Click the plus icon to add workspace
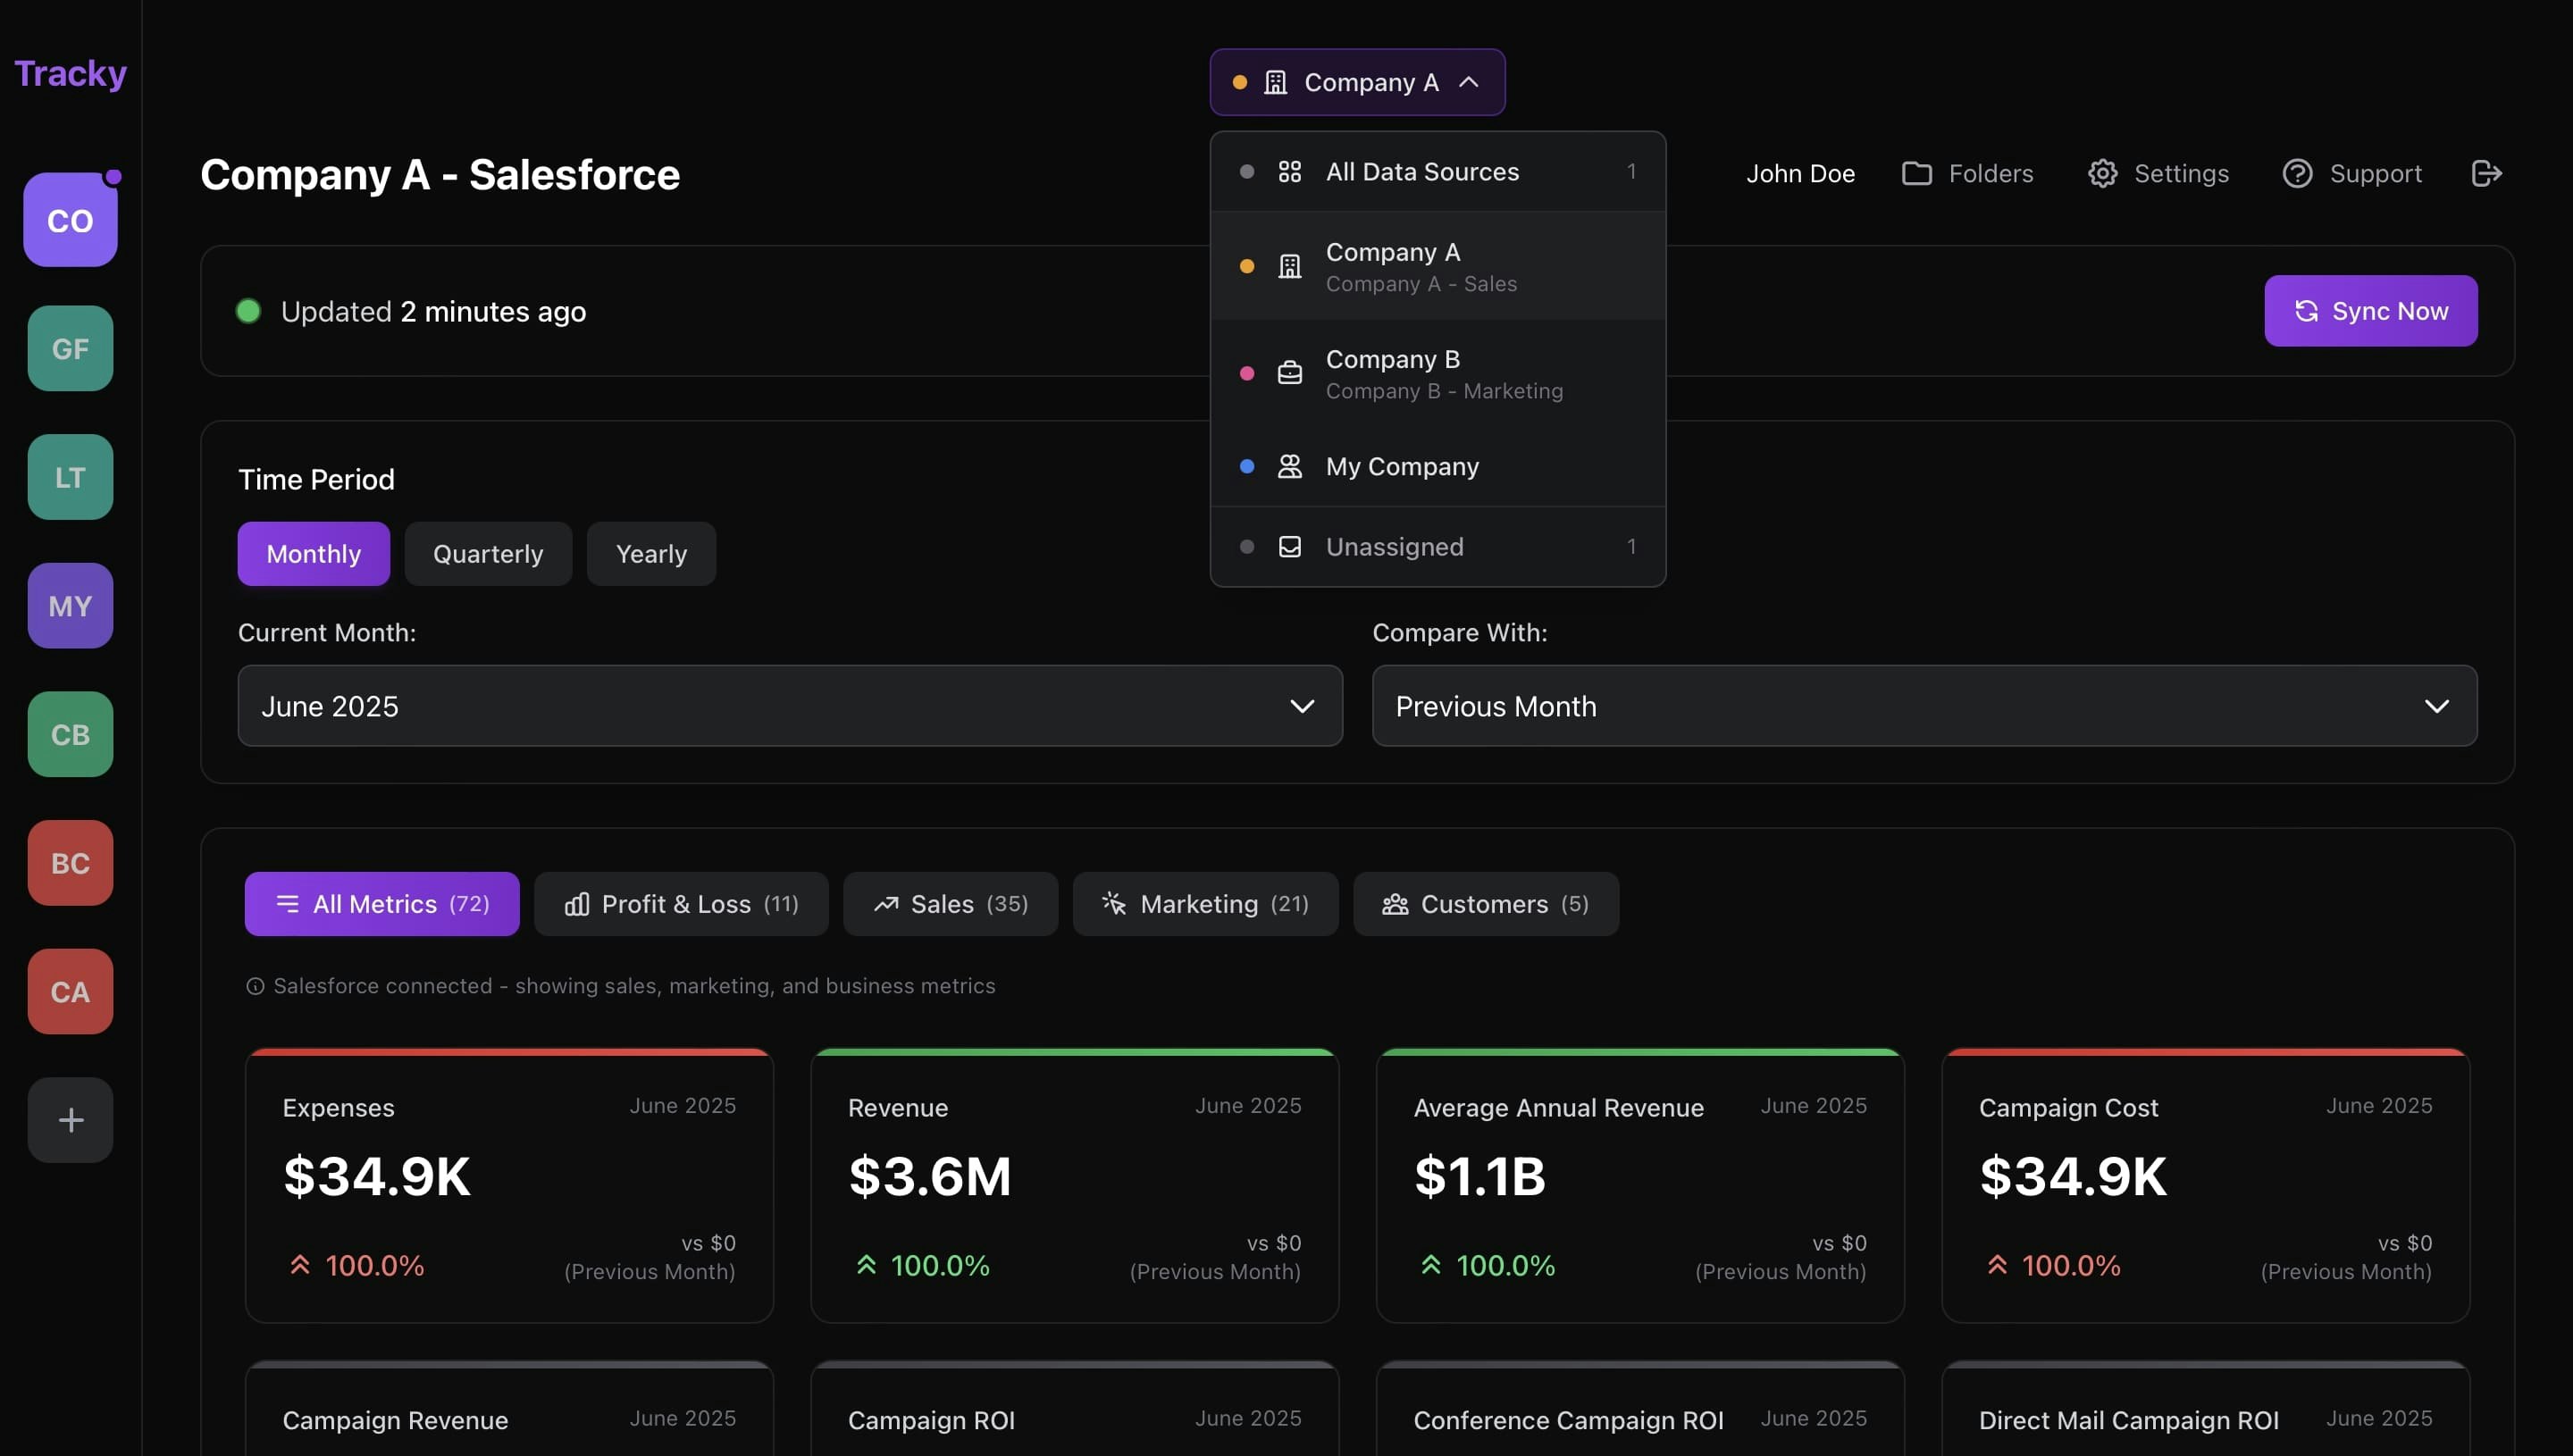2573x1456 pixels. [x=70, y=1120]
